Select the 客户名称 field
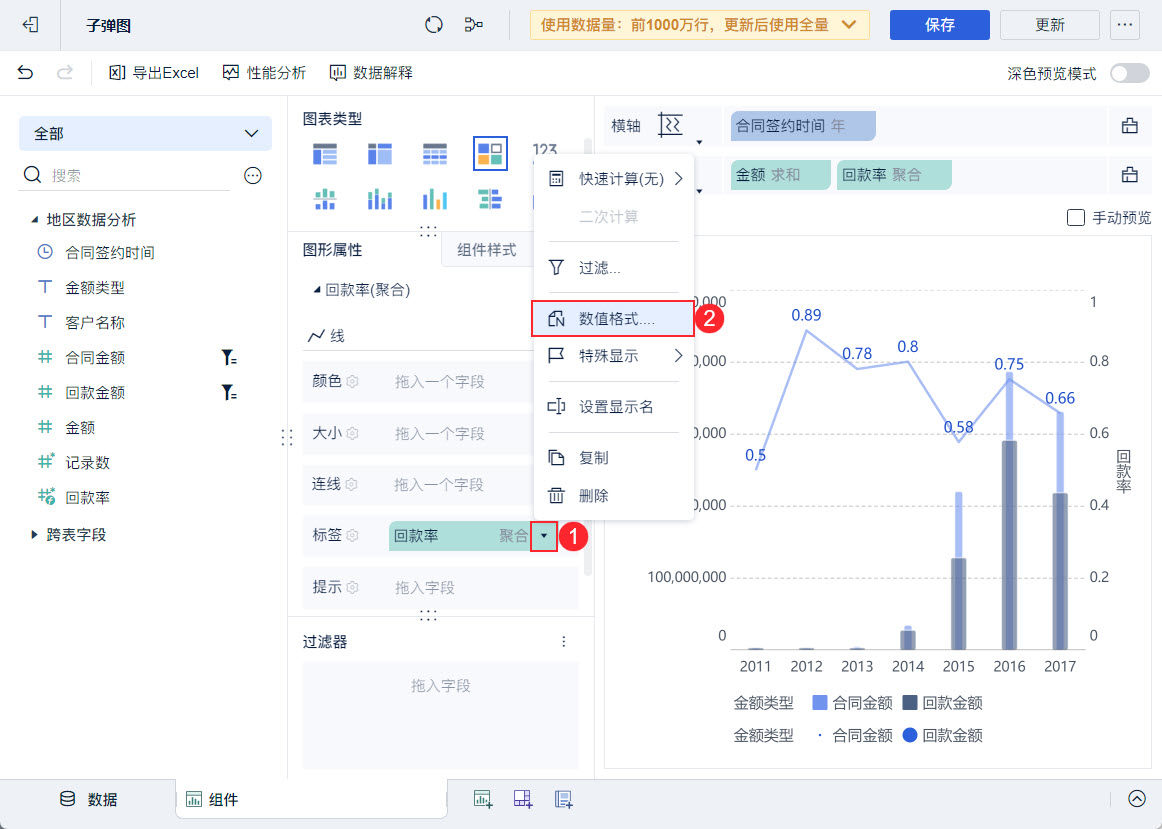Image resolution: width=1162 pixels, height=829 pixels. [94, 322]
